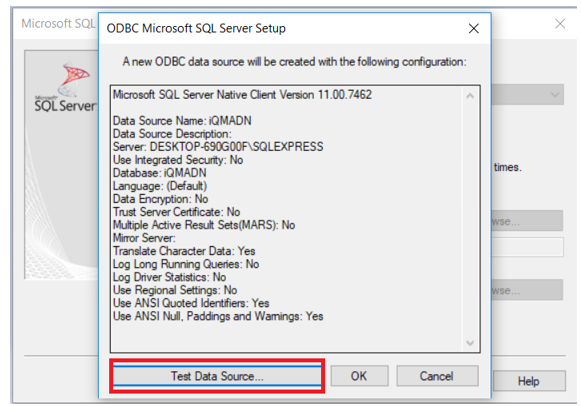The height and width of the screenshot is (406, 581).
Task: Open Help in the background wizard
Action: (x=529, y=381)
